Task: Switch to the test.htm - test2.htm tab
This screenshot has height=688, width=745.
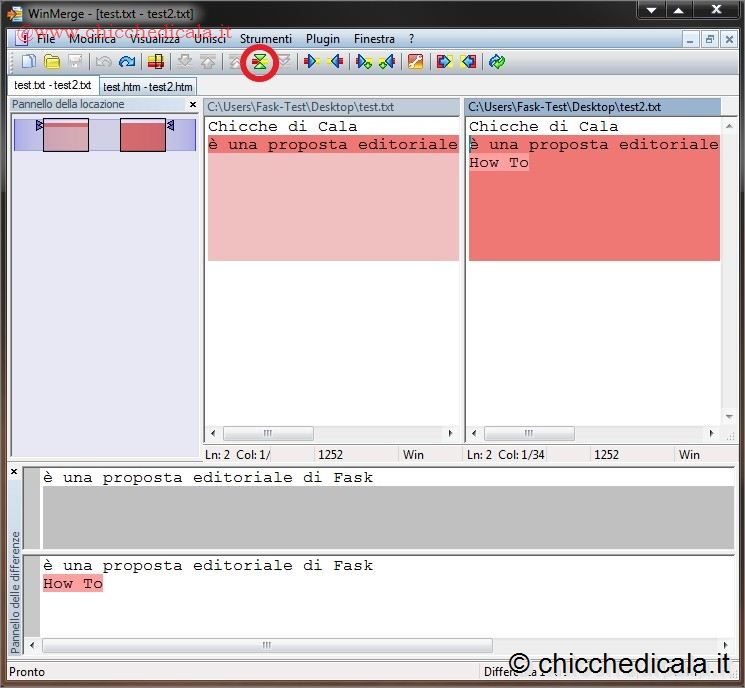Action: click(148, 87)
